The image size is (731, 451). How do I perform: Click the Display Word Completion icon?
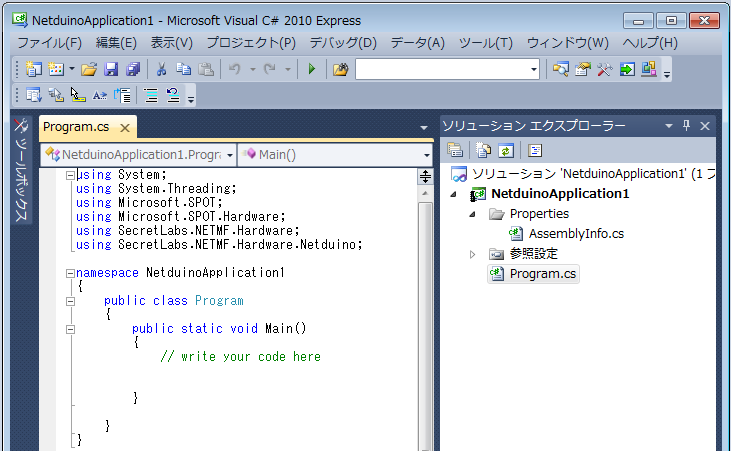click(x=100, y=96)
